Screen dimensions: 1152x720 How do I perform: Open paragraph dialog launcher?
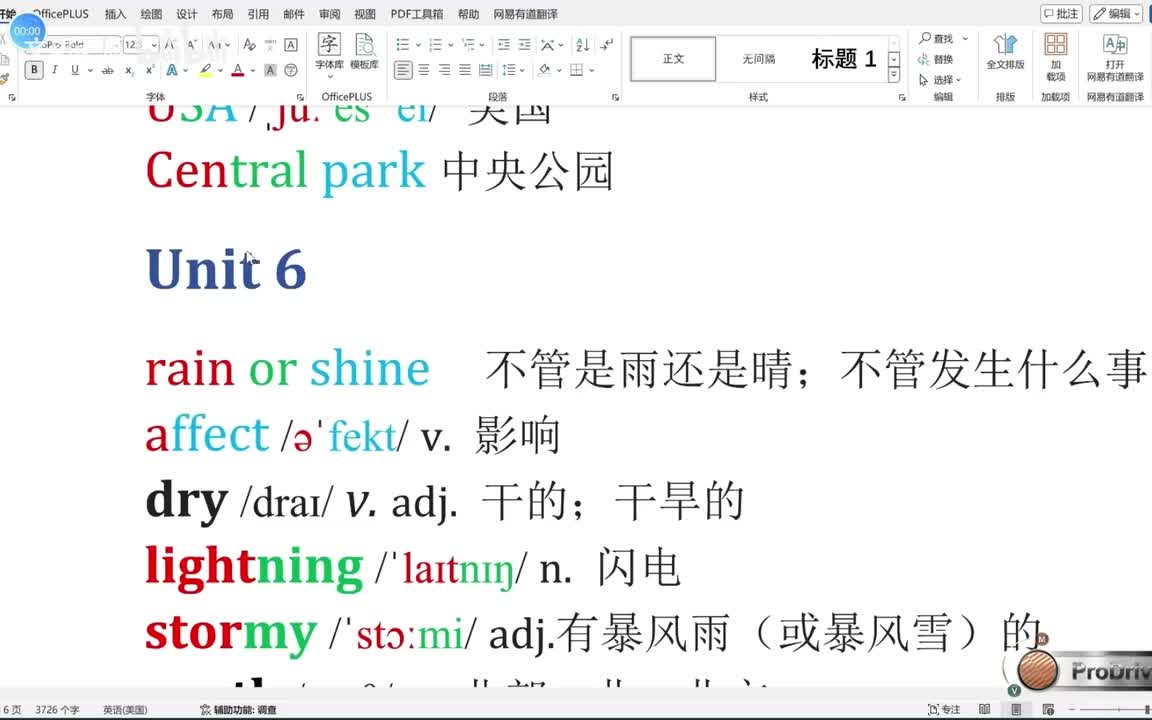click(615, 97)
